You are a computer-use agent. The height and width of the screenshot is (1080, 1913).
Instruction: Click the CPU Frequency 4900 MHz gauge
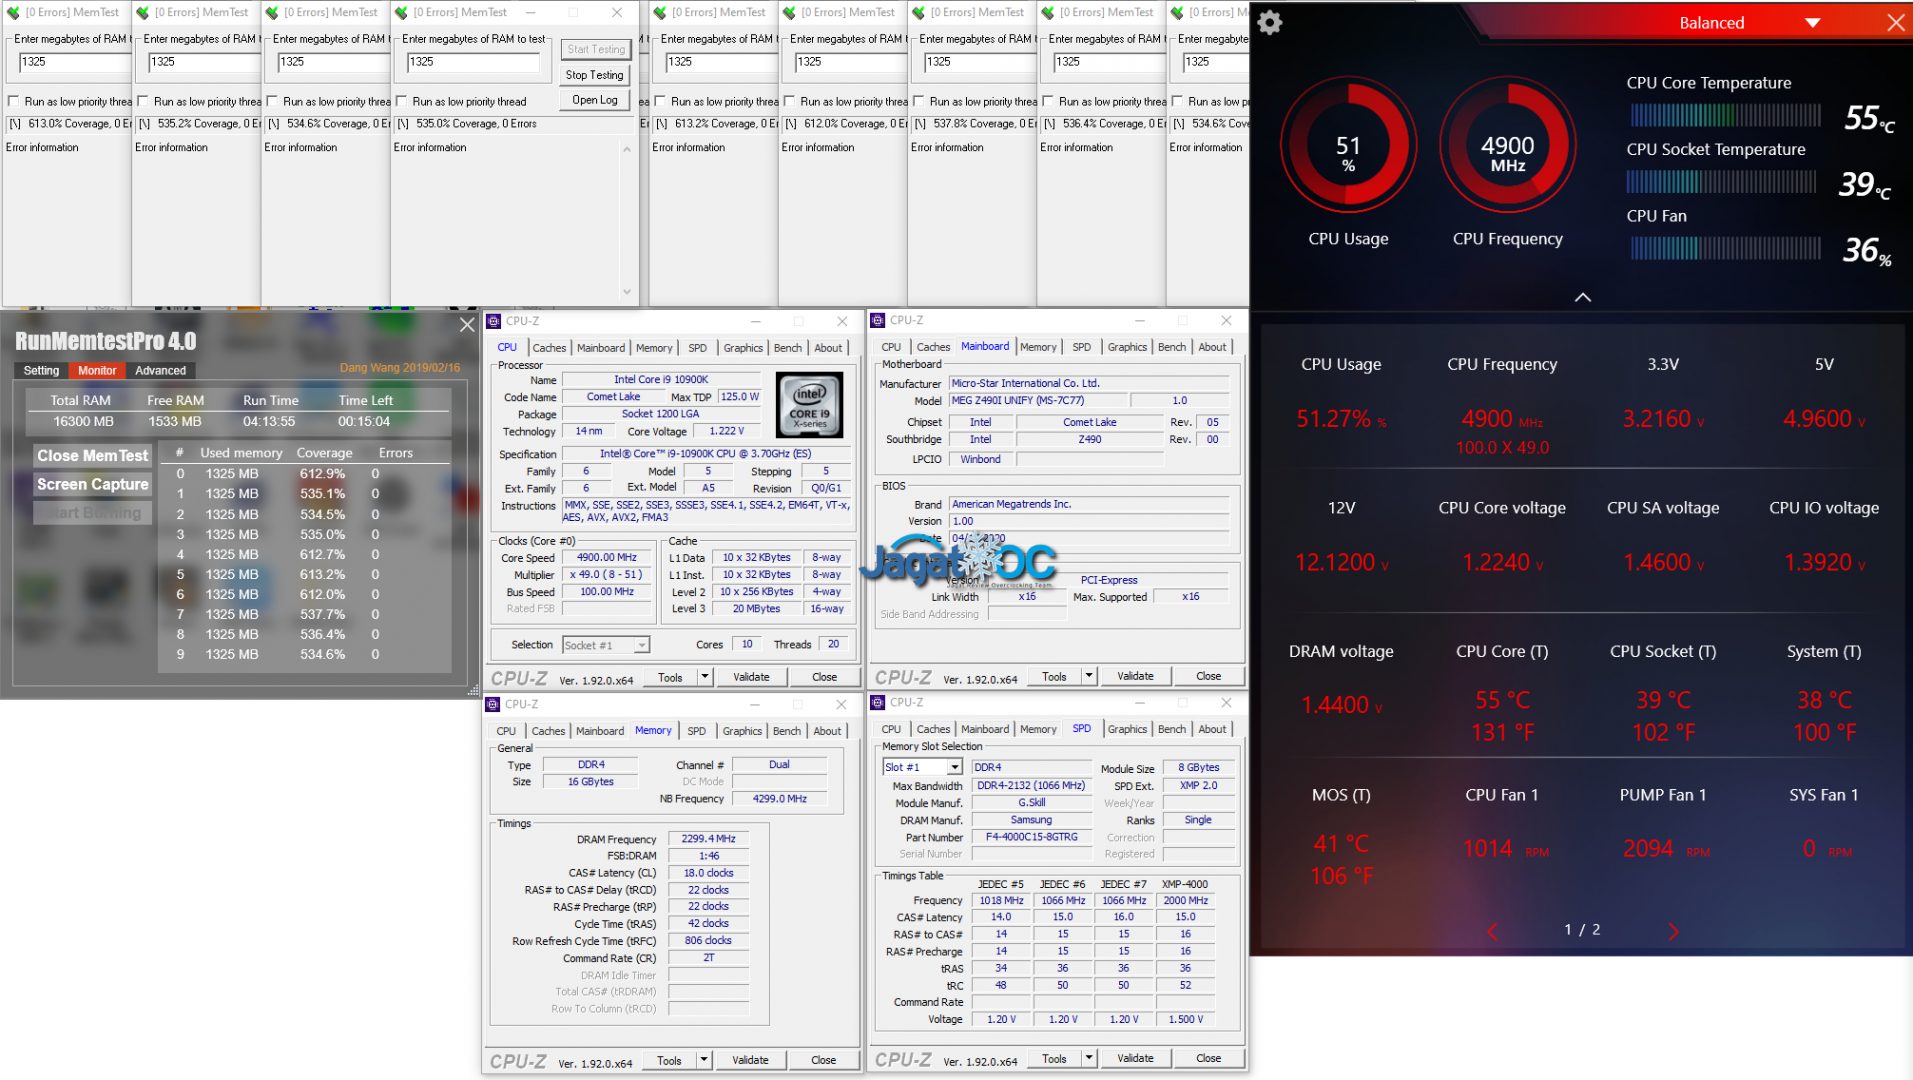tap(1507, 146)
